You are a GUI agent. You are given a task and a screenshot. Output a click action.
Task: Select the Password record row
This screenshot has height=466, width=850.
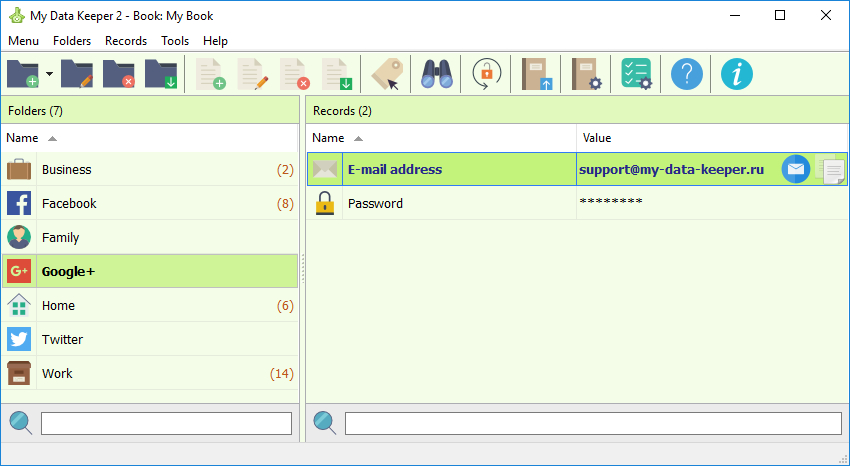pyautogui.click(x=577, y=204)
